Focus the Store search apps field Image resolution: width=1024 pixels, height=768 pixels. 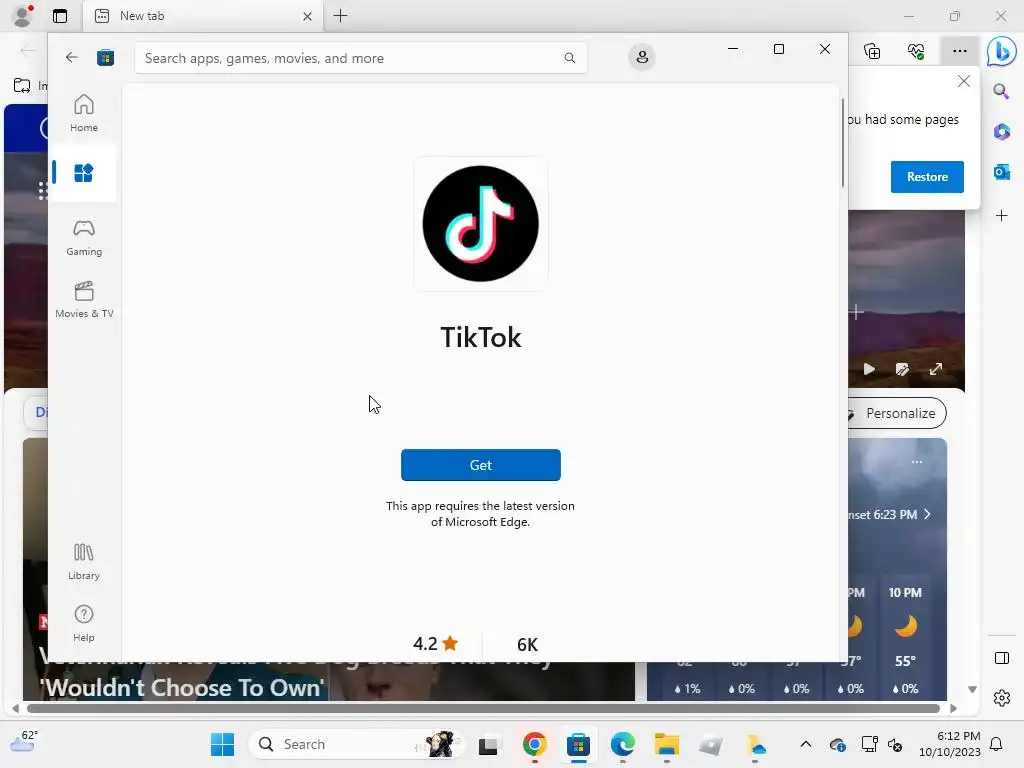[360, 58]
